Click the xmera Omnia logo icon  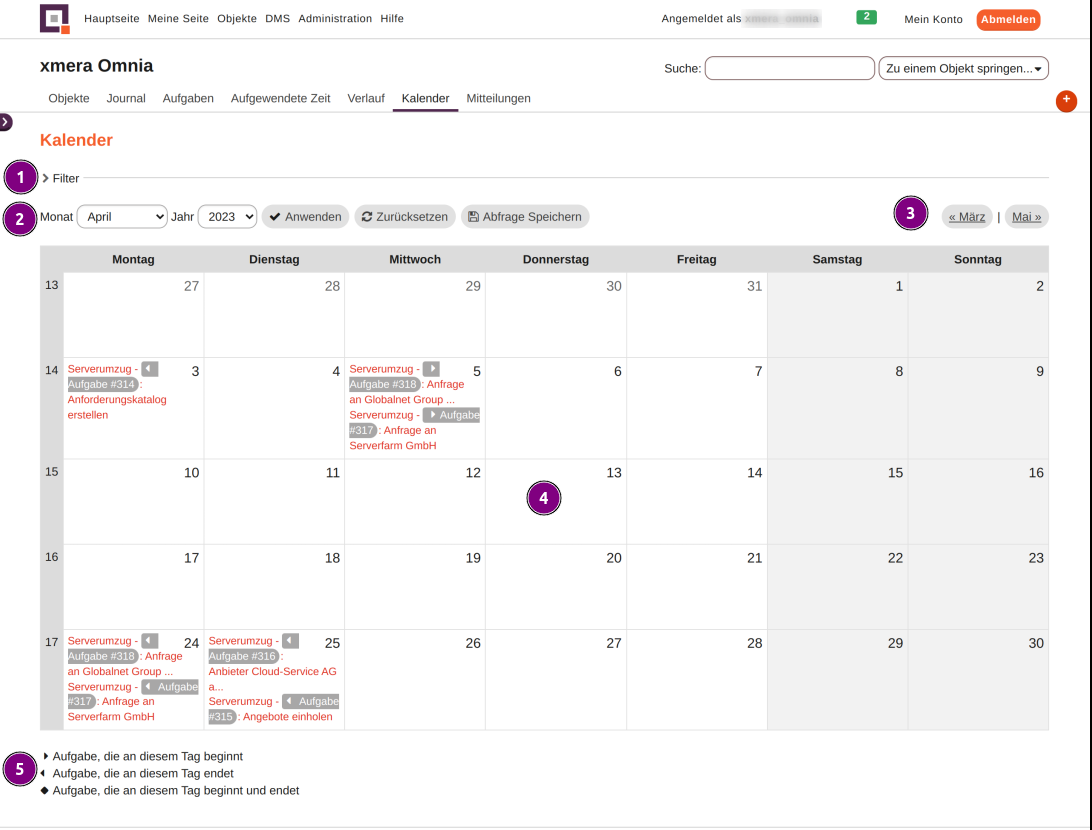click(55, 19)
